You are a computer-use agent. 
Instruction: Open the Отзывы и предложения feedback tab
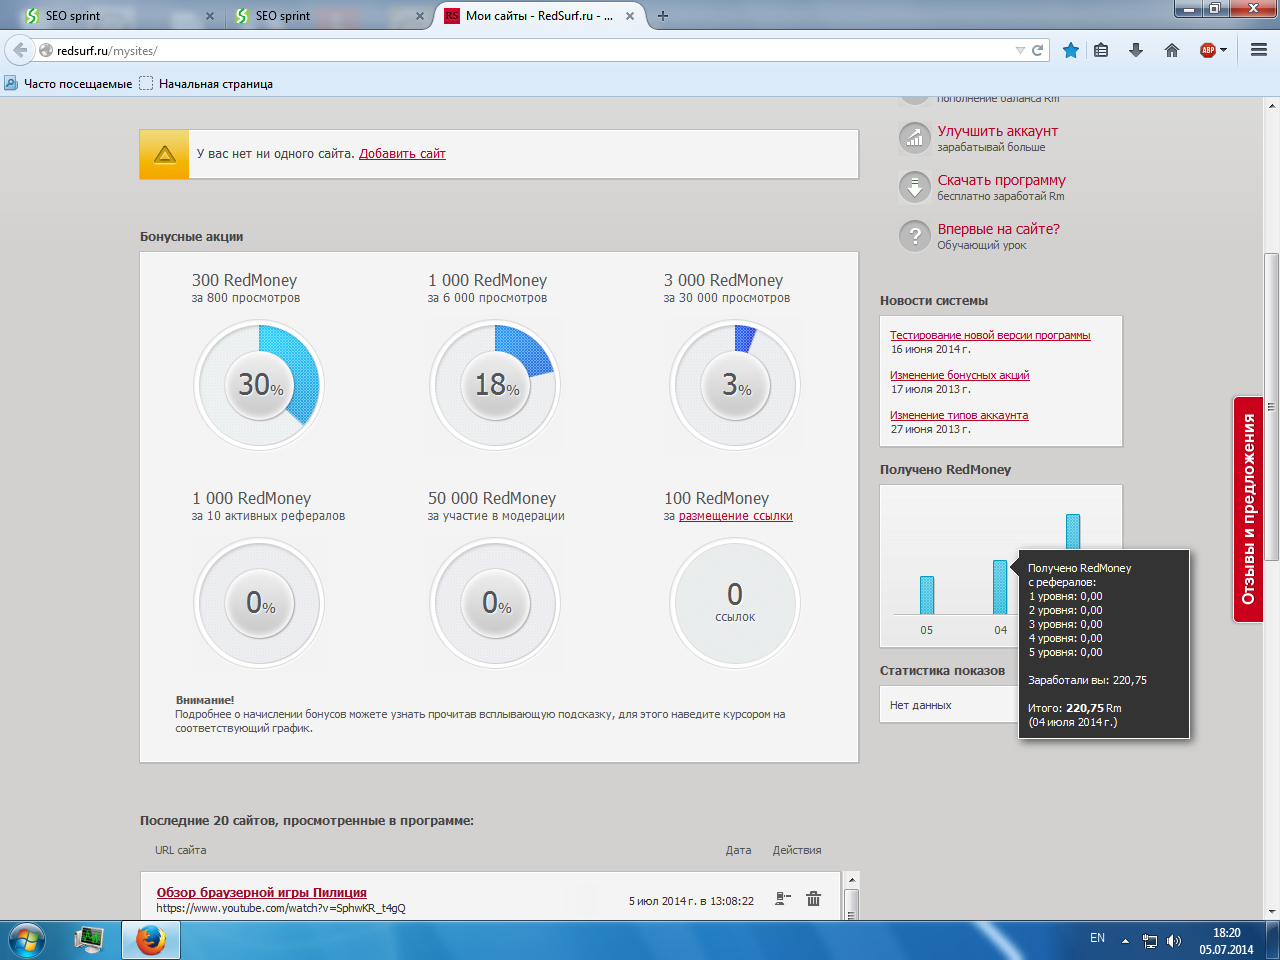click(1248, 510)
